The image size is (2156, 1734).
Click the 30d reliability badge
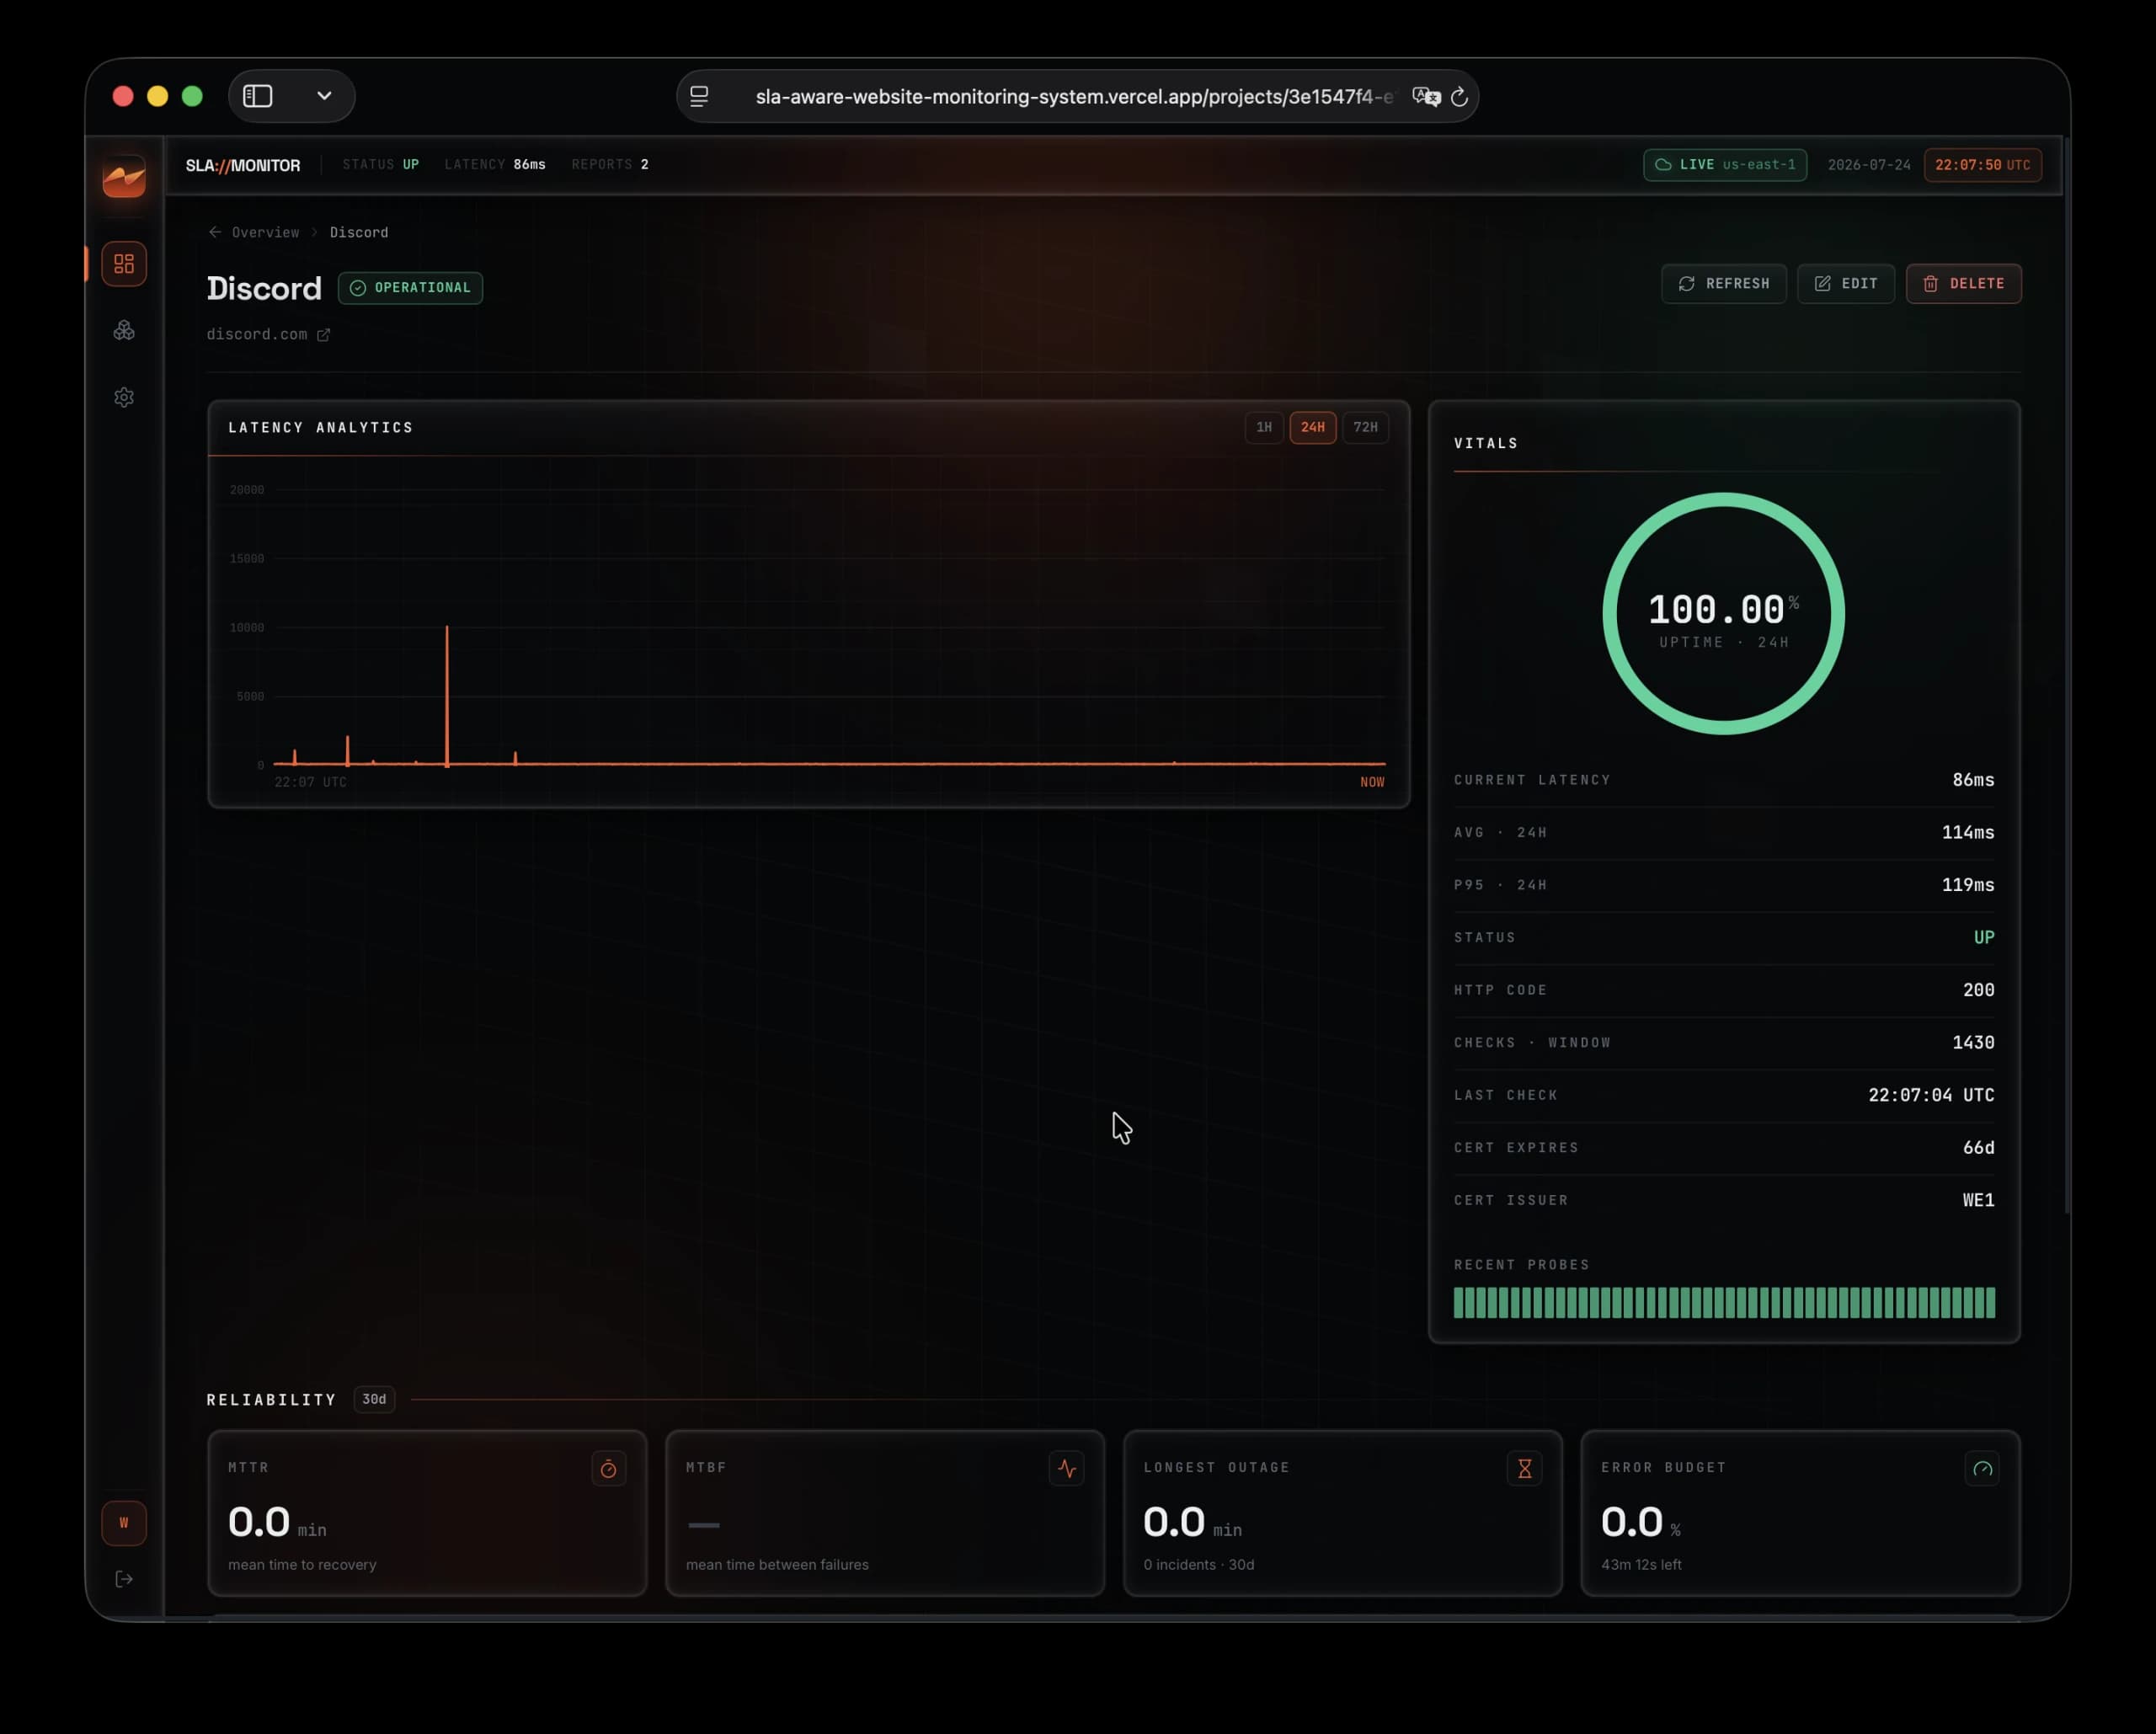374,1399
